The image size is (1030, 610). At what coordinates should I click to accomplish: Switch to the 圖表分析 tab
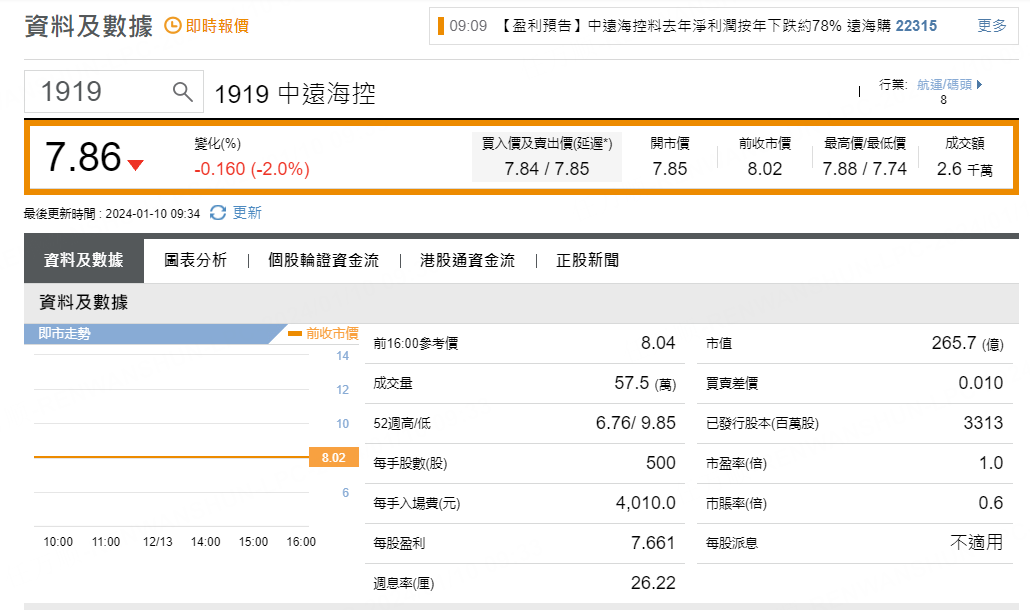coord(195,261)
